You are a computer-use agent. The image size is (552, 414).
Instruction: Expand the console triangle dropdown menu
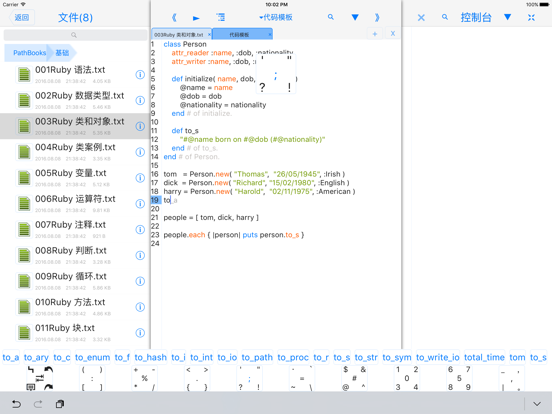pyautogui.click(x=507, y=17)
